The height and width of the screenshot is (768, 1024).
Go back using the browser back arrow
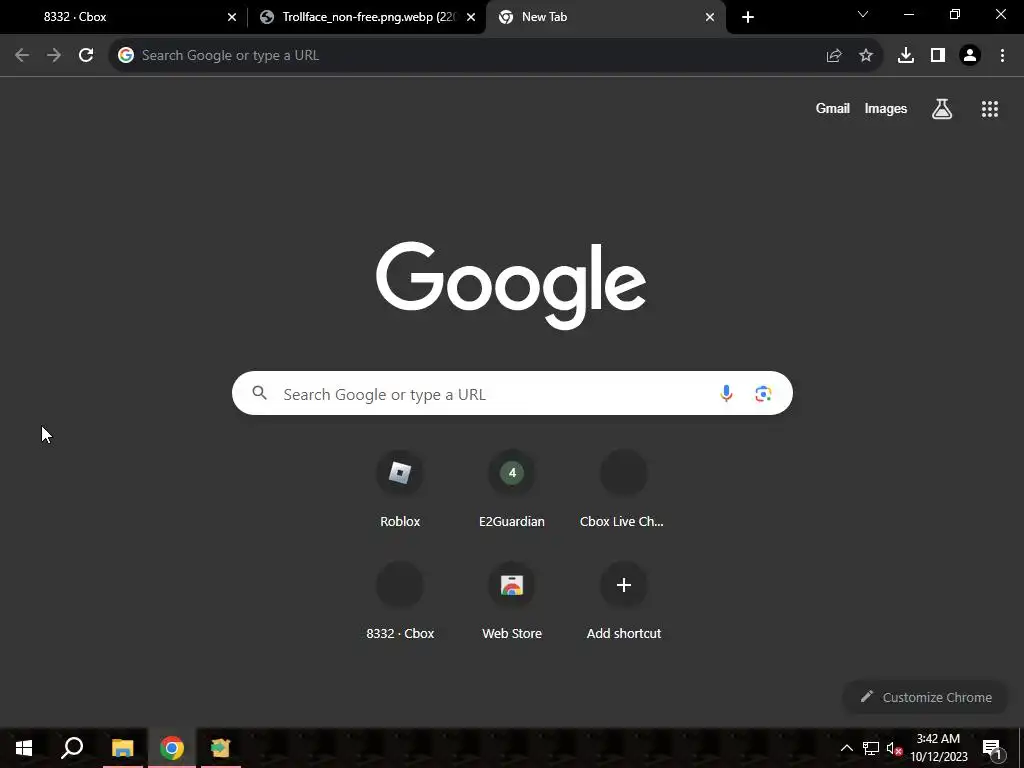(x=22, y=56)
